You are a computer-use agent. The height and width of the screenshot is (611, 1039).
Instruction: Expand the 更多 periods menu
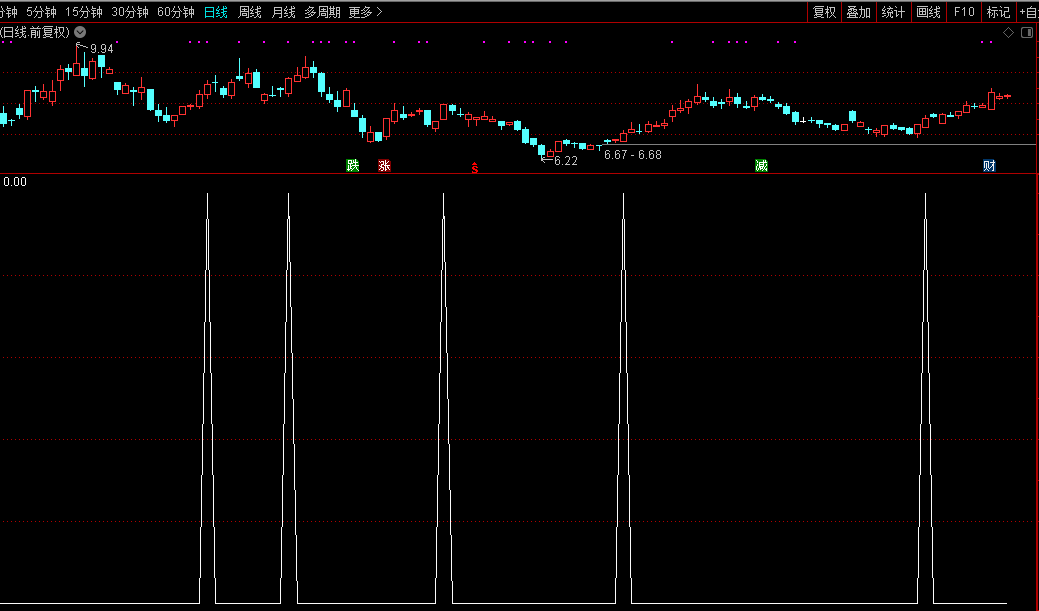tap(365, 12)
